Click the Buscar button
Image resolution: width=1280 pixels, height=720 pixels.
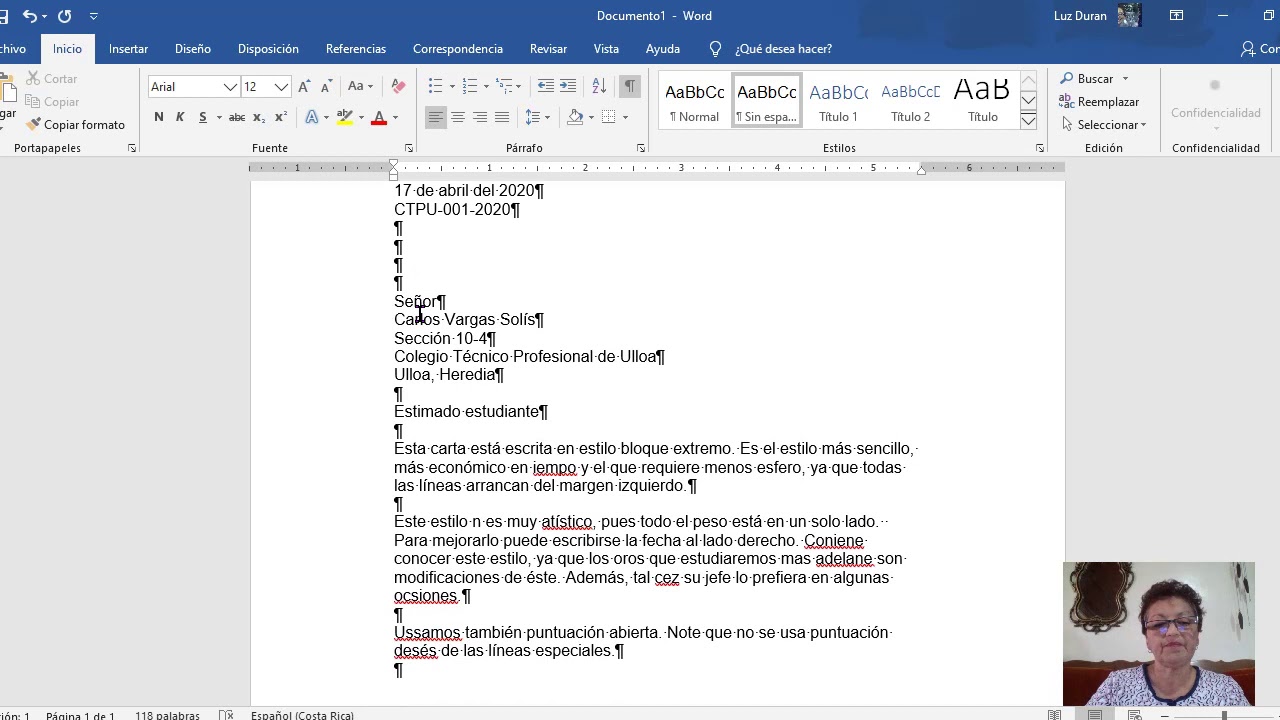pyautogui.click(x=1087, y=79)
